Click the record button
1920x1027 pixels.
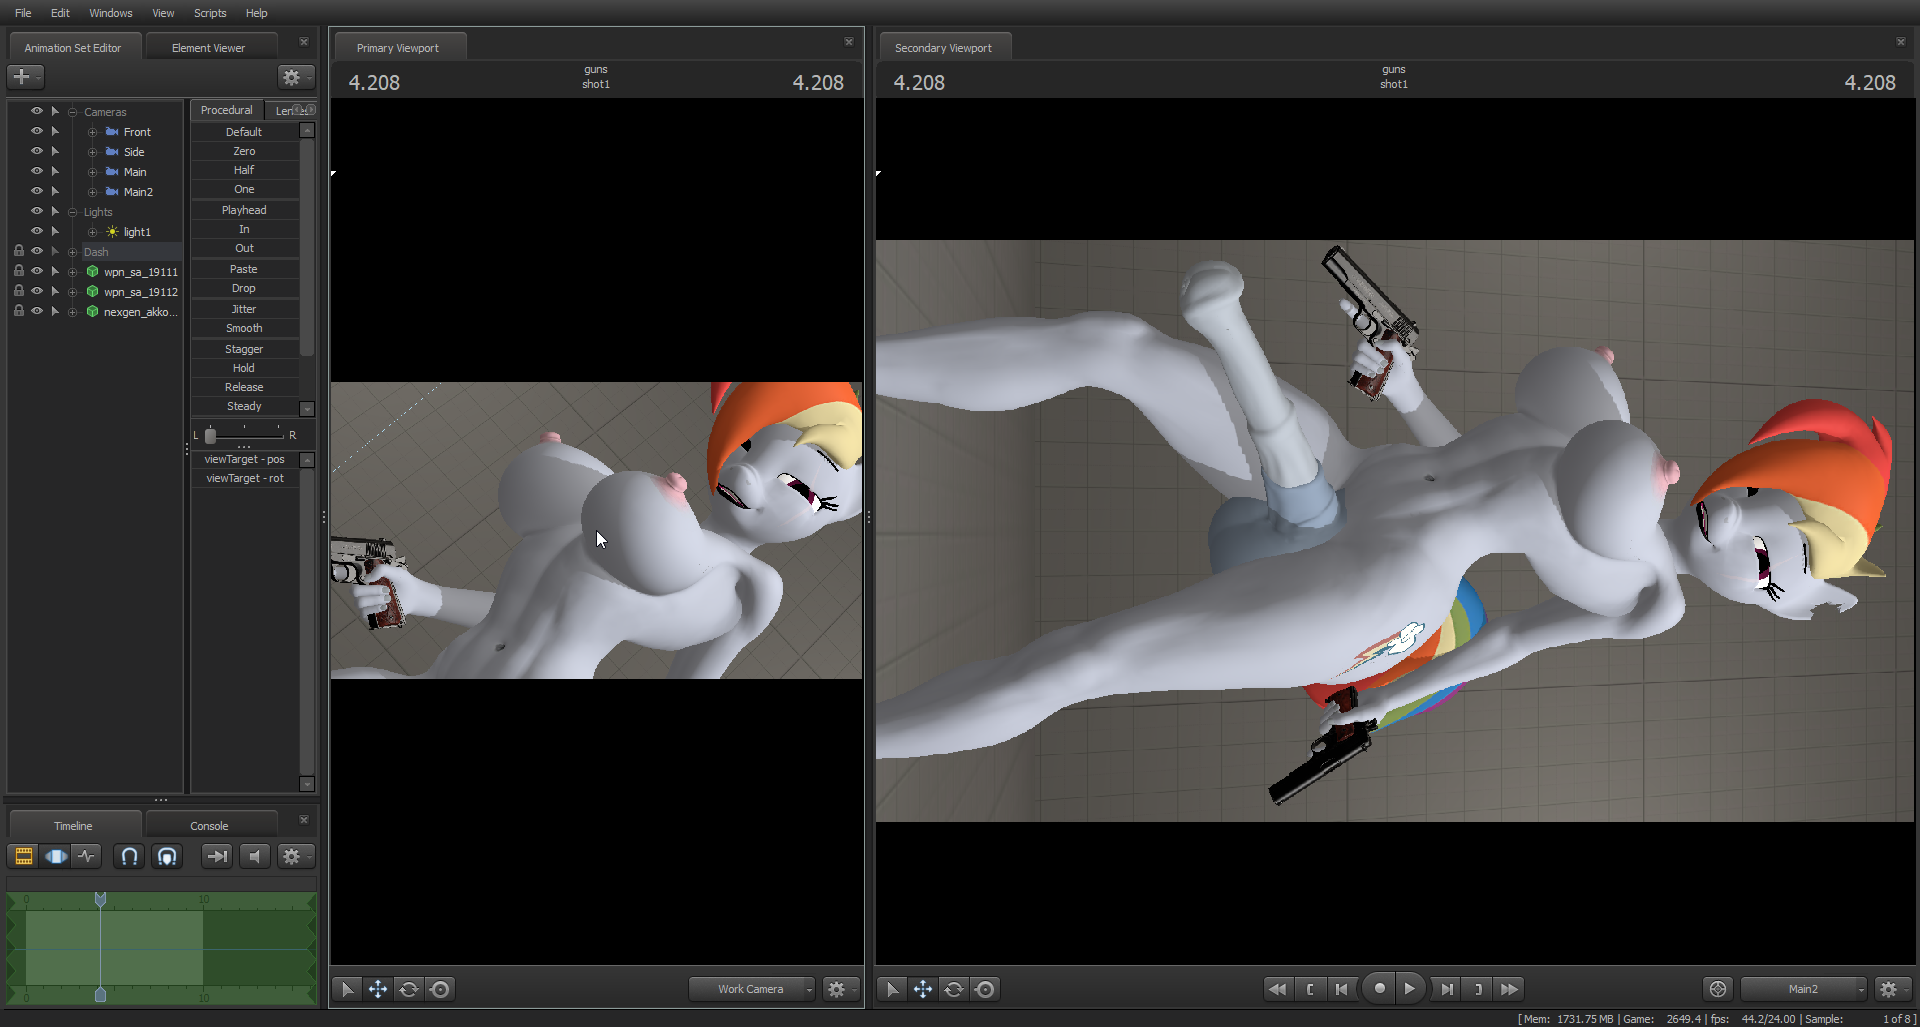tap(1380, 989)
